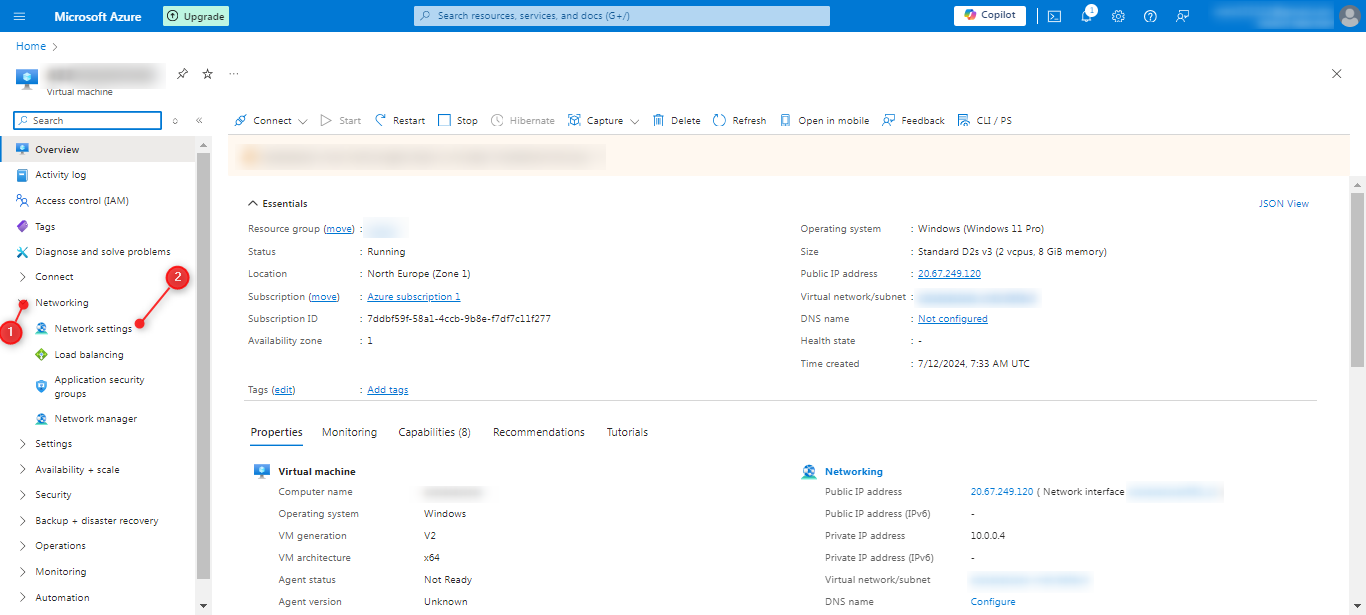Open Load balancing under Networking
Image resolution: width=1366 pixels, height=615 pixels.
click(x=89, y=355)
